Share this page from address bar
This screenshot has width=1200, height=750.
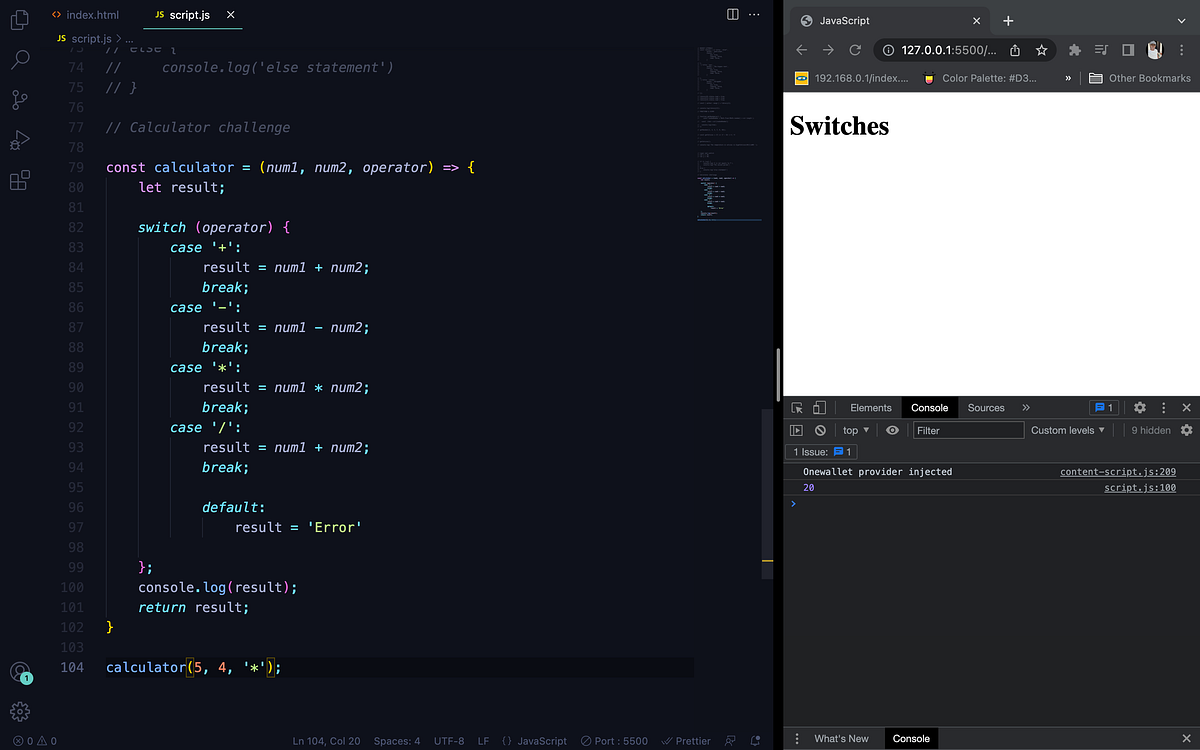1015,50
